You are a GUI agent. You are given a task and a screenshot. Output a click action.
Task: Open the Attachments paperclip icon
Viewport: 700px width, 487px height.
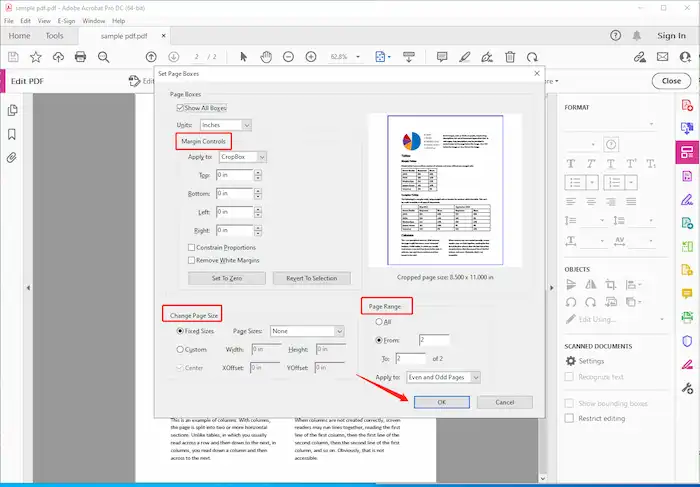click(x=12, y=158)
